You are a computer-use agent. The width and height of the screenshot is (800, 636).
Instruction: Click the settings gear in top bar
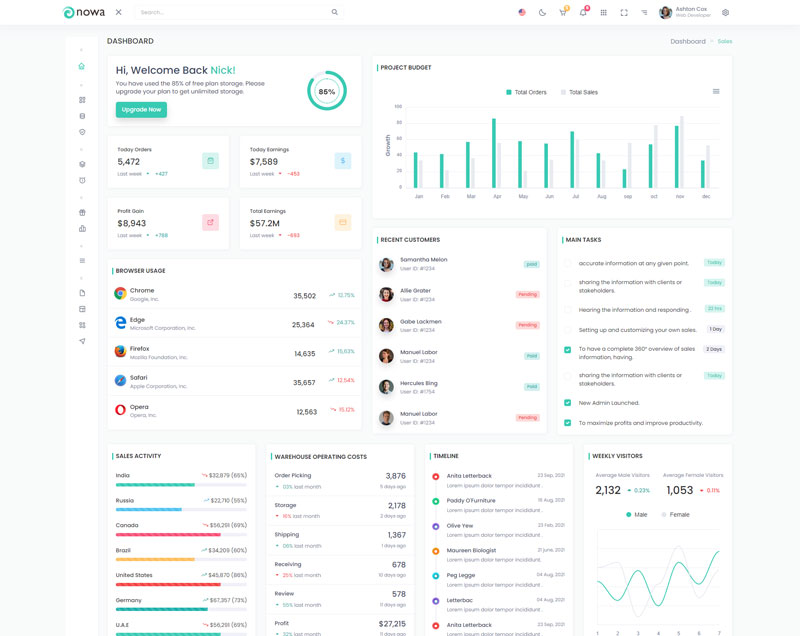coord(725,13)
